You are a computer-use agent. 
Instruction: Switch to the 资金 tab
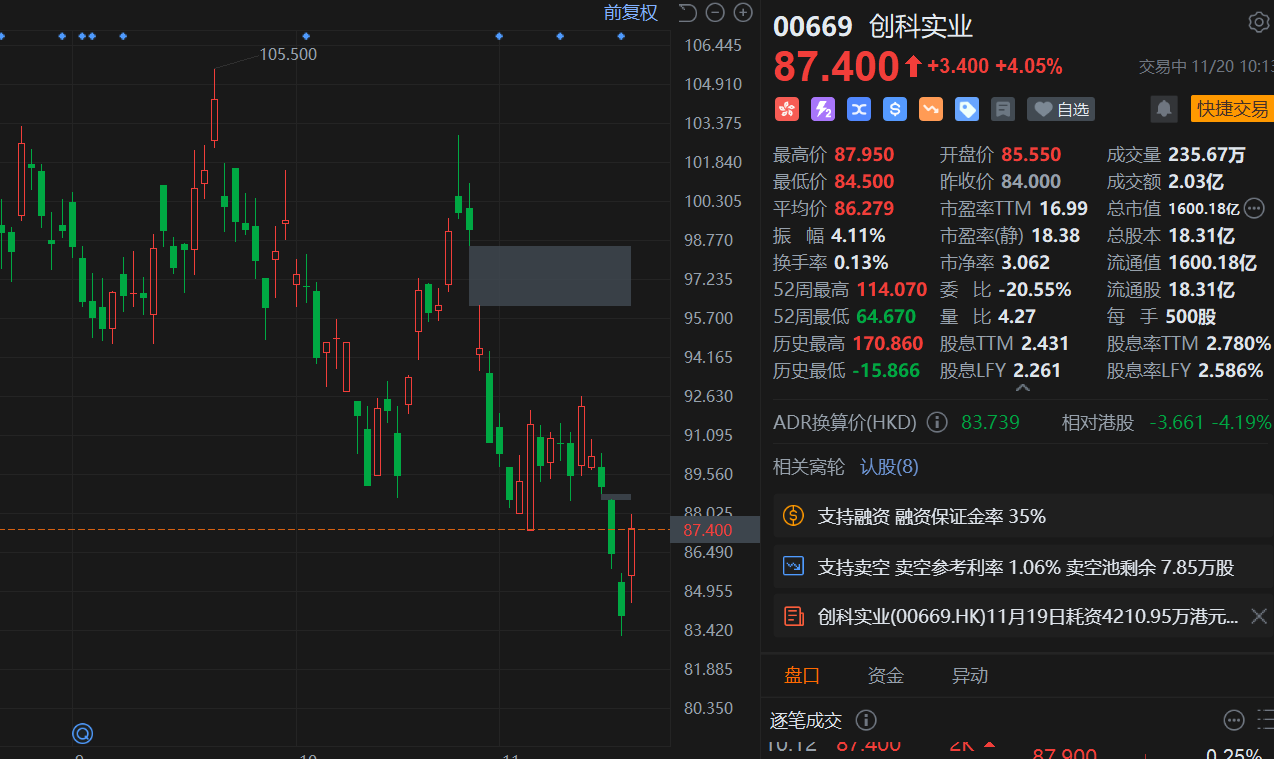(885, 675)
